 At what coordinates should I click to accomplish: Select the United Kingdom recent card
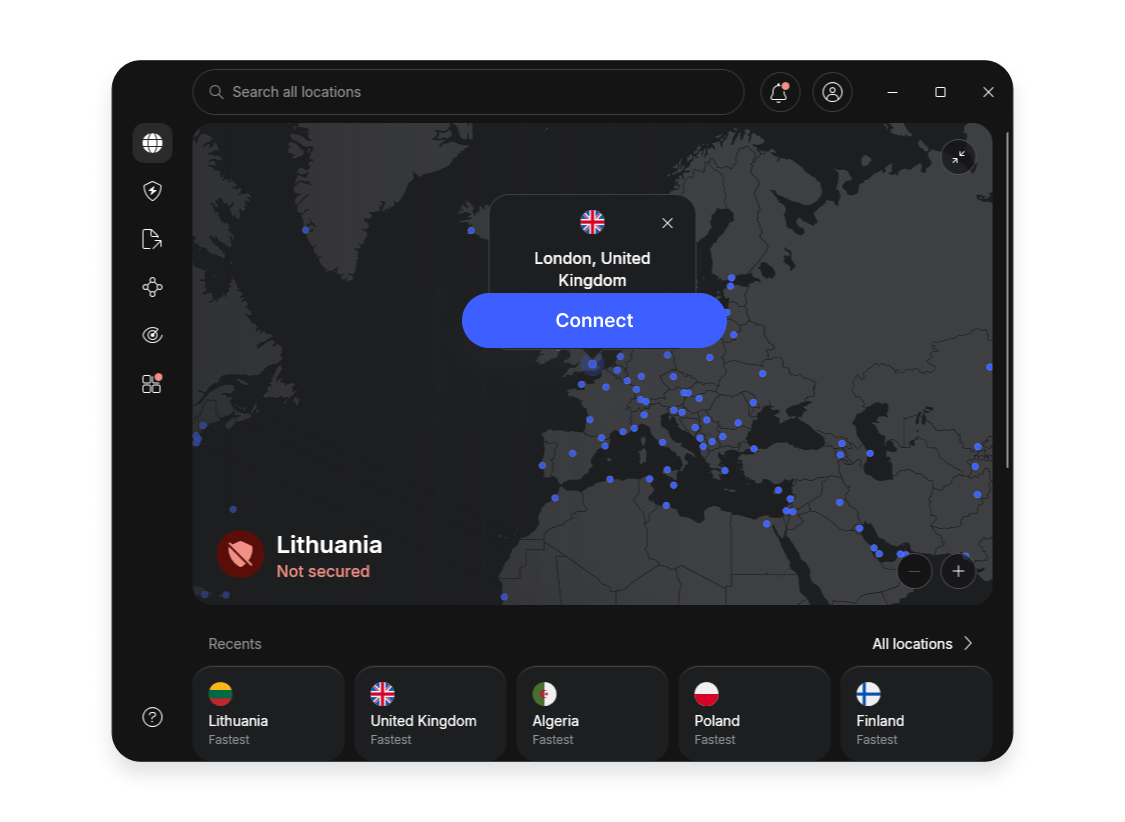(x=430, y=713)
